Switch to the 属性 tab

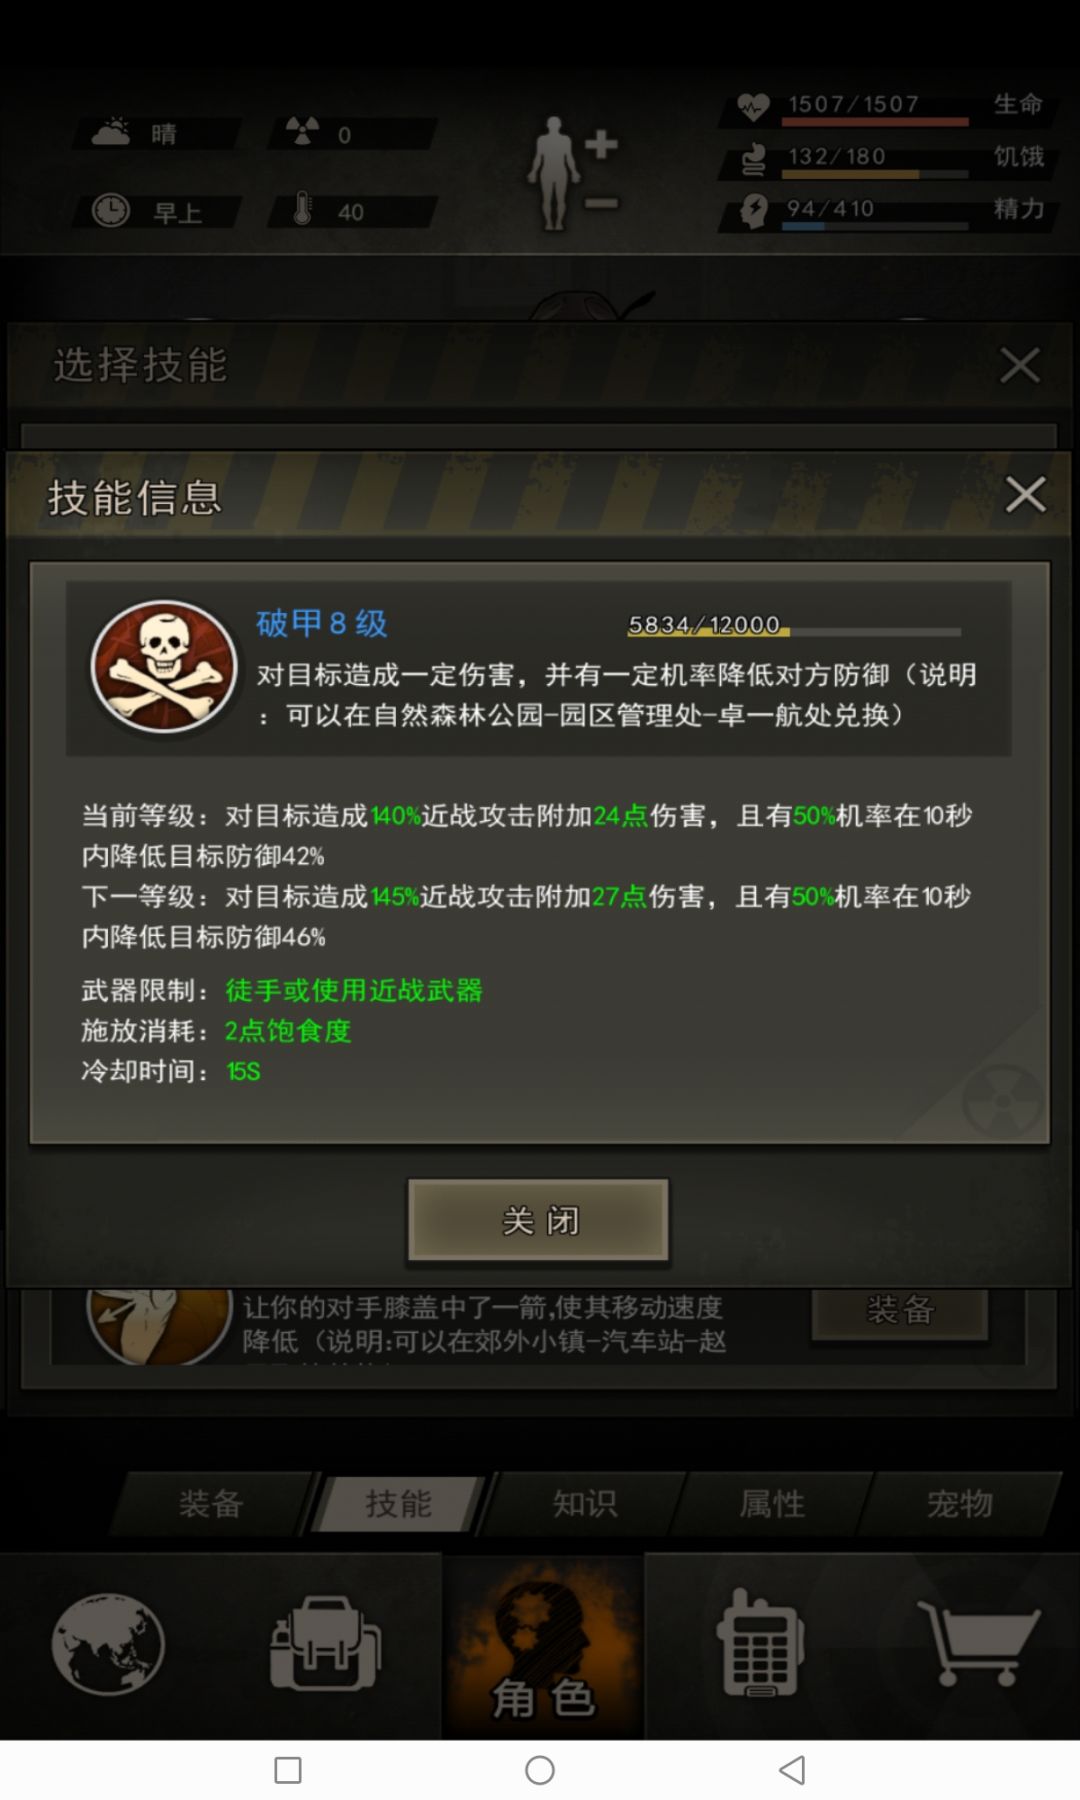click(772, 1503)
